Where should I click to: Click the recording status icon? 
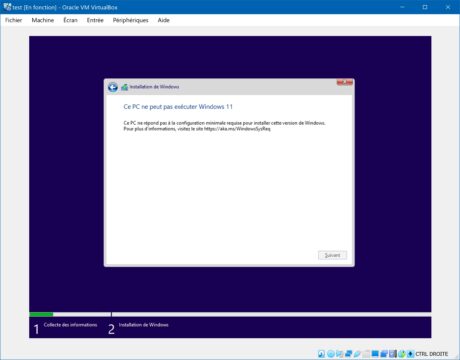384,354
